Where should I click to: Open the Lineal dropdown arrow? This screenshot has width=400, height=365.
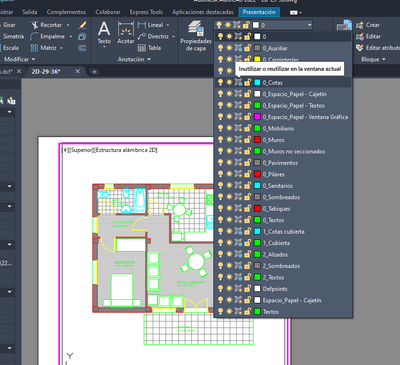pyautogui.click(x=168, y=25)
